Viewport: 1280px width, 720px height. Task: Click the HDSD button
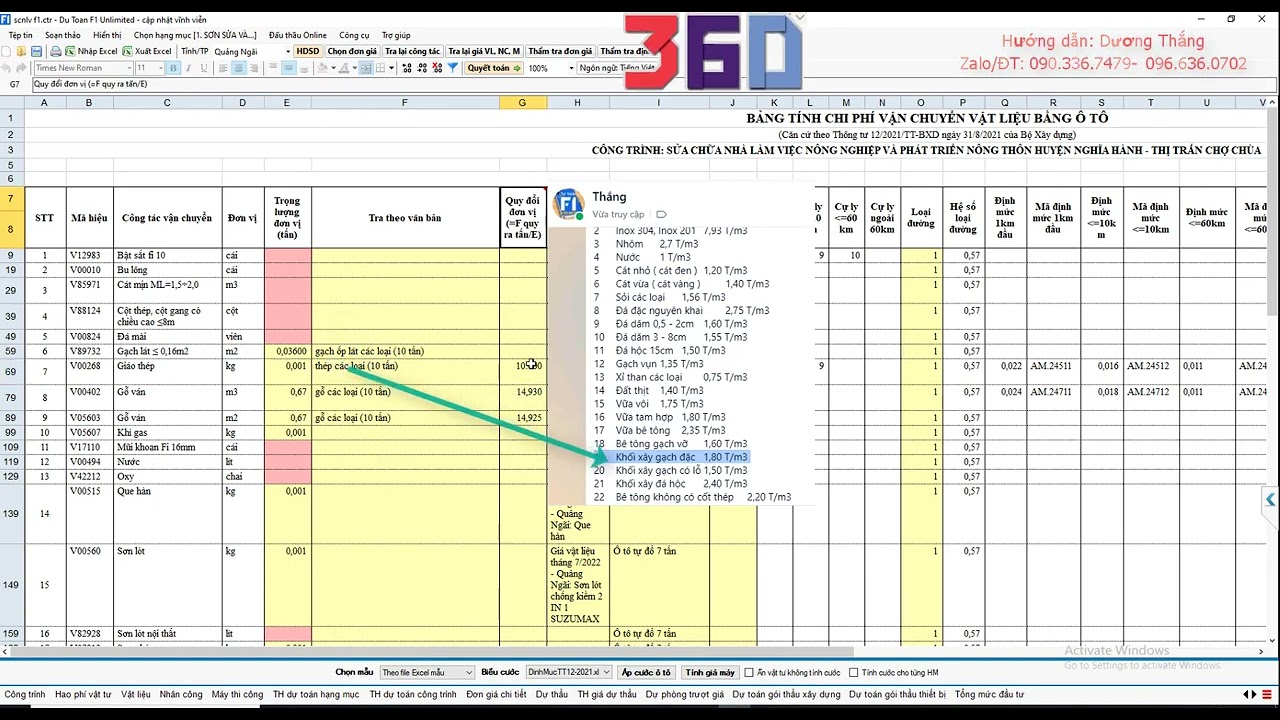[309, 51]
